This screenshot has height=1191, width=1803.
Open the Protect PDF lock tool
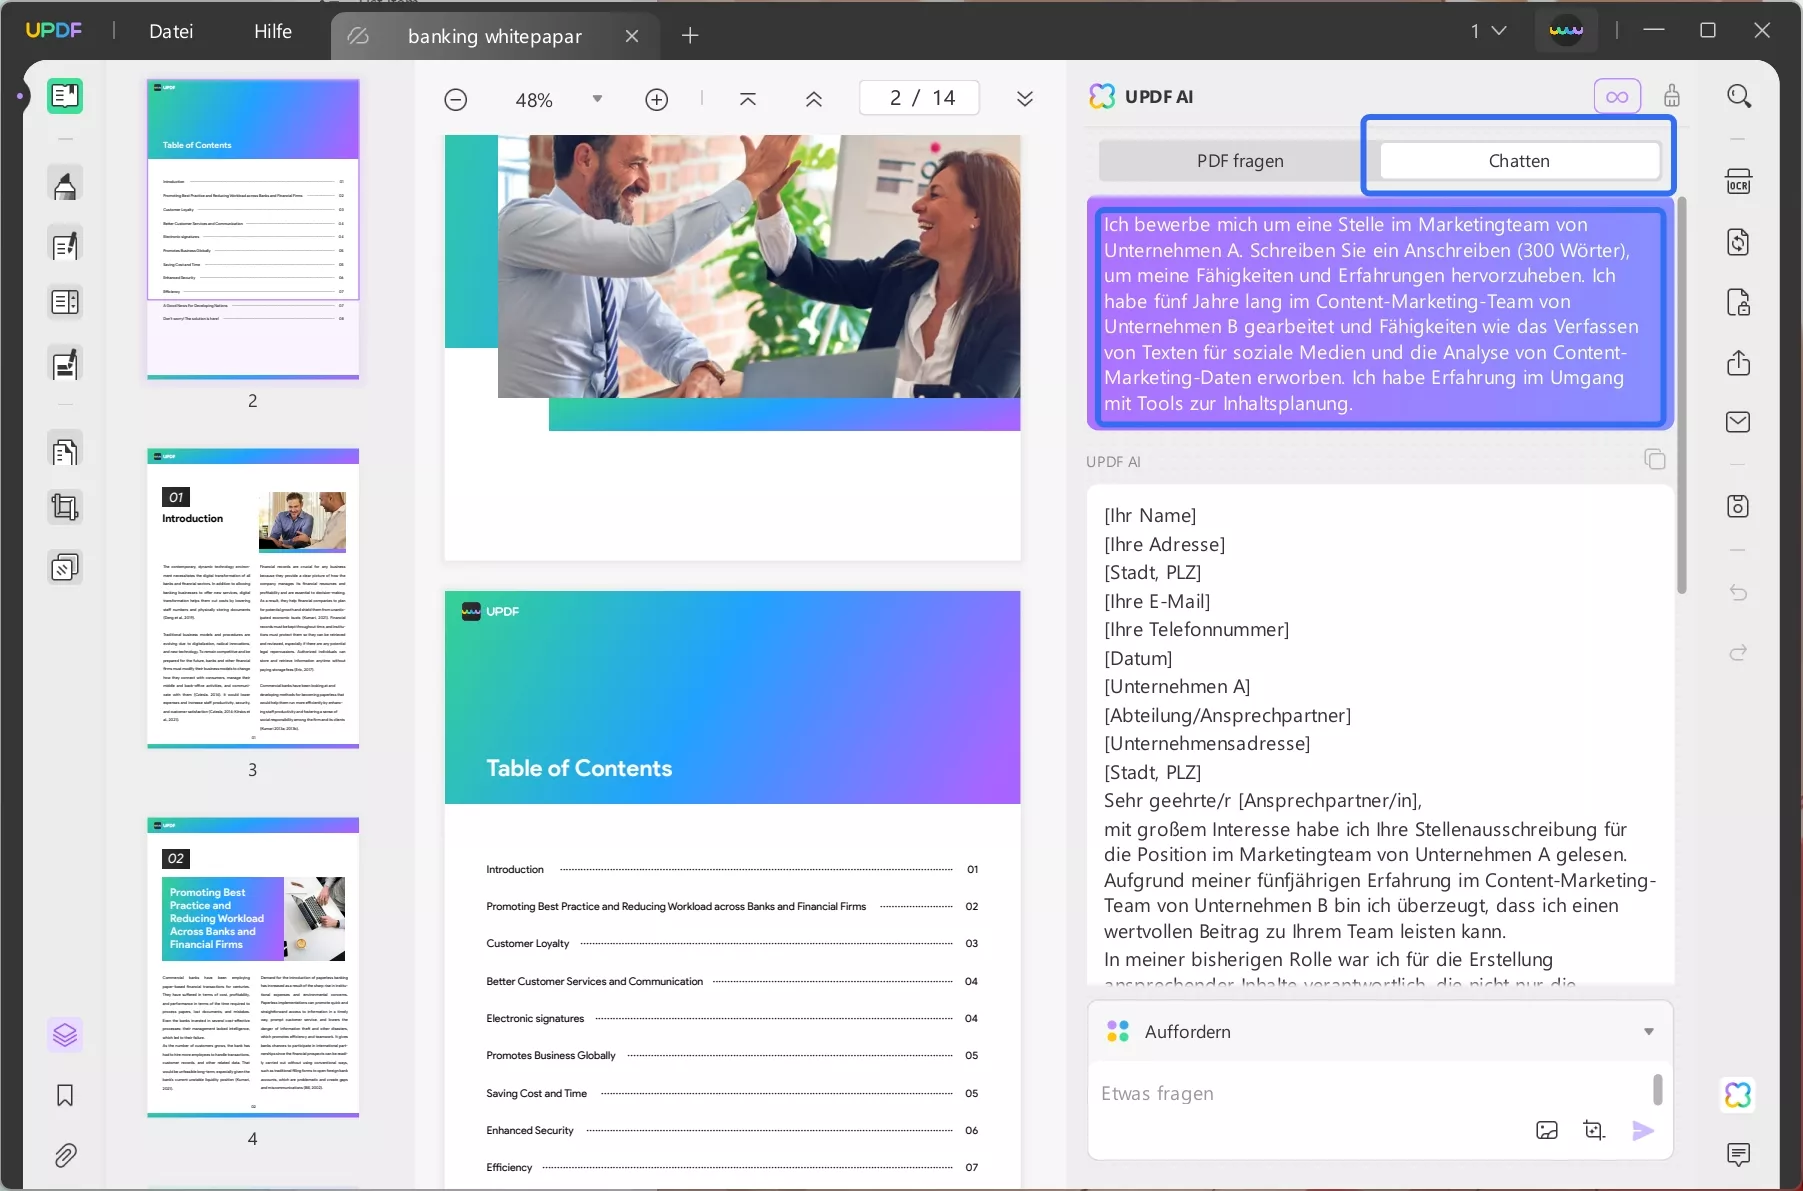(1739, 302)
